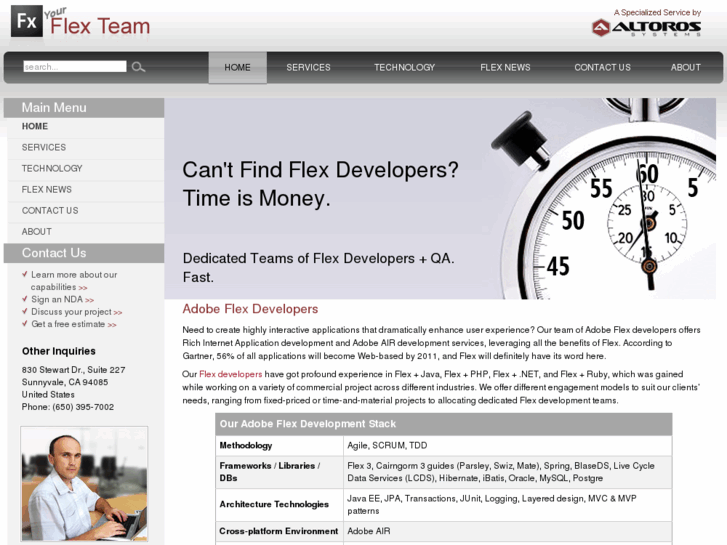Open TECHNOLOGY in the top navigation bar

tap(404, 67)
